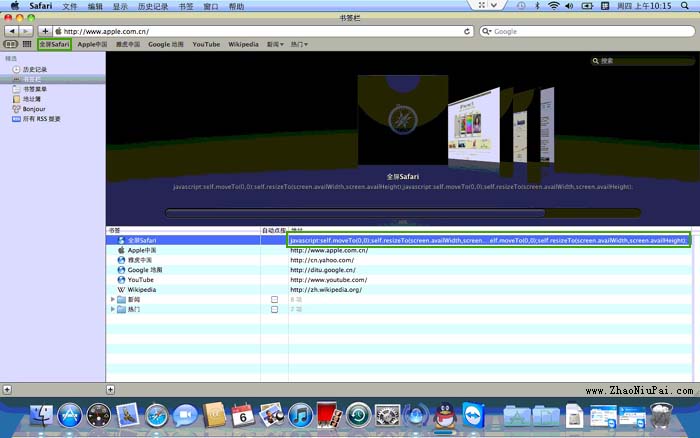700x438 pixels.
Task: Open the 书签 menu
Action: point(186,6)
